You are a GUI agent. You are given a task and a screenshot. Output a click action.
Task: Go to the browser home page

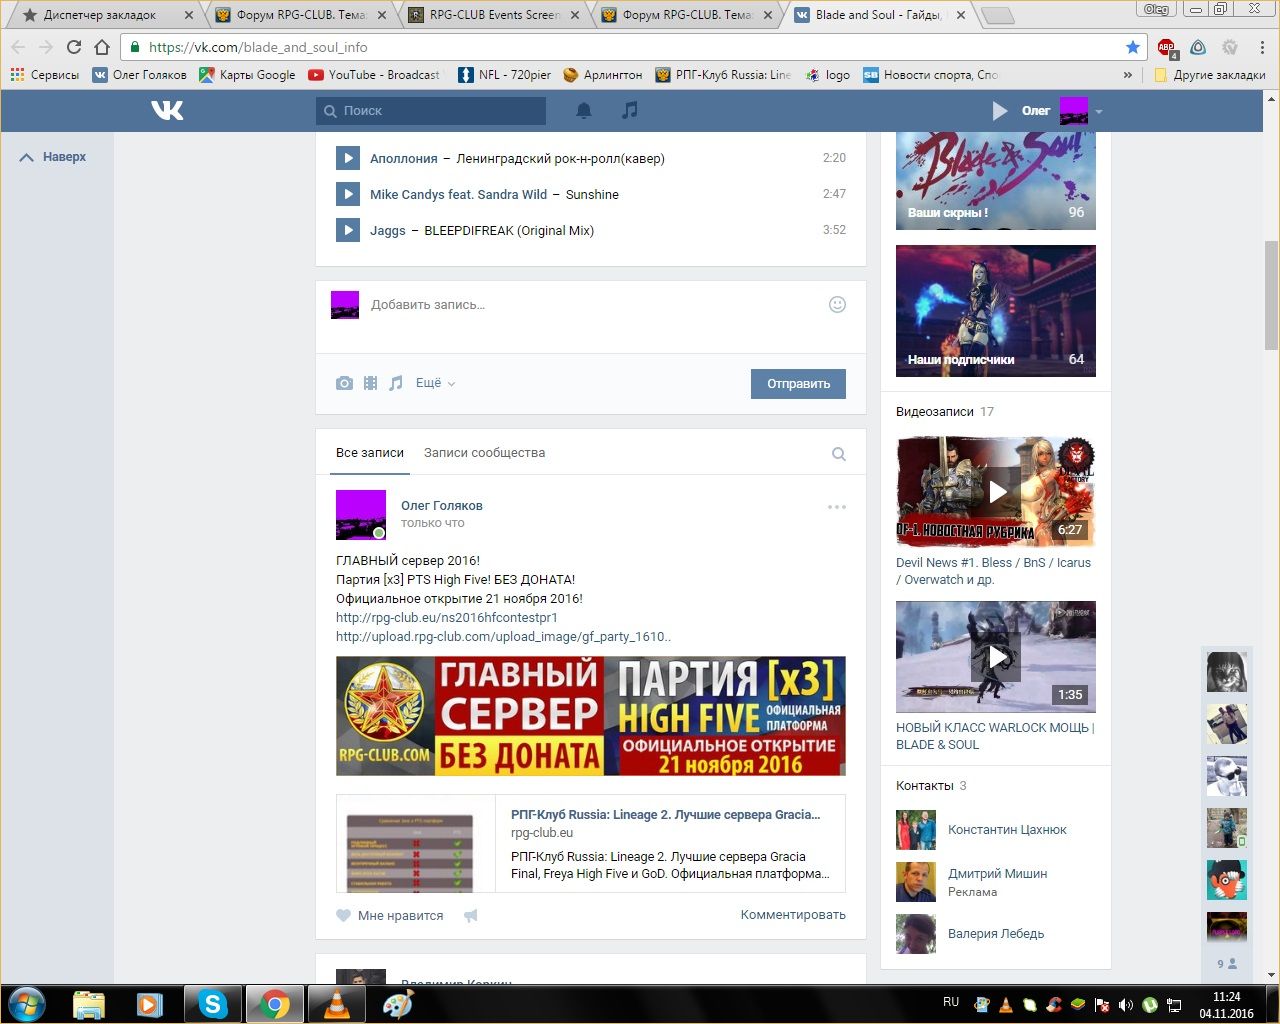(102, 47)
